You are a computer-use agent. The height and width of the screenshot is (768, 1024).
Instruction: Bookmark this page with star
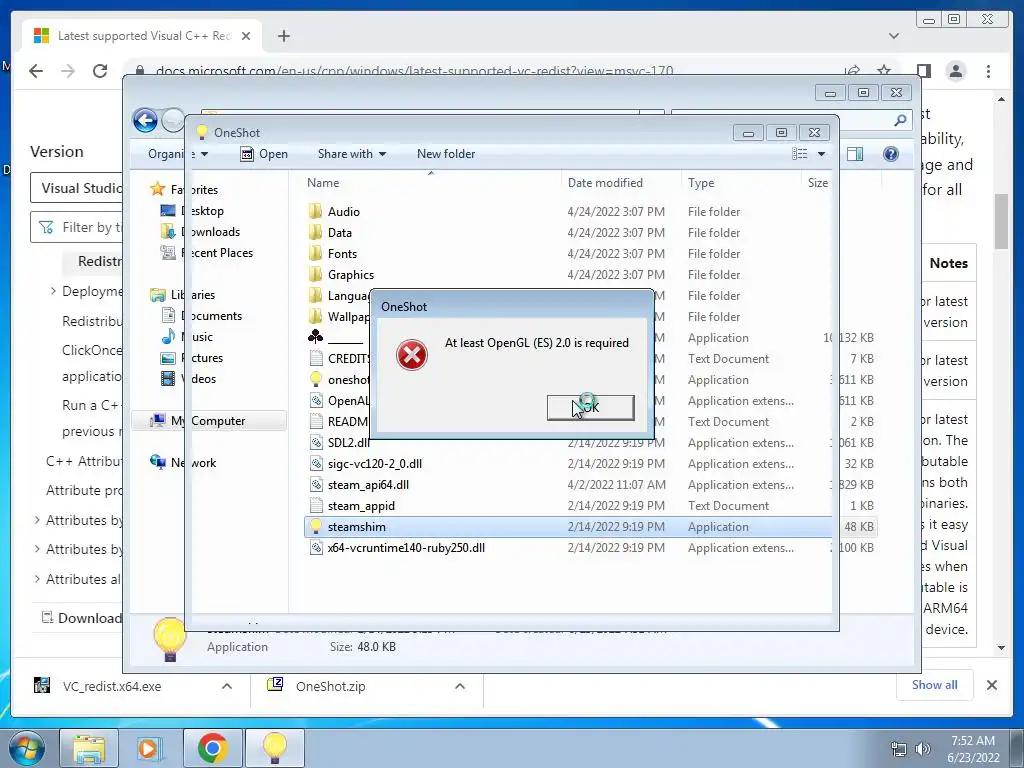click(884, 71)
